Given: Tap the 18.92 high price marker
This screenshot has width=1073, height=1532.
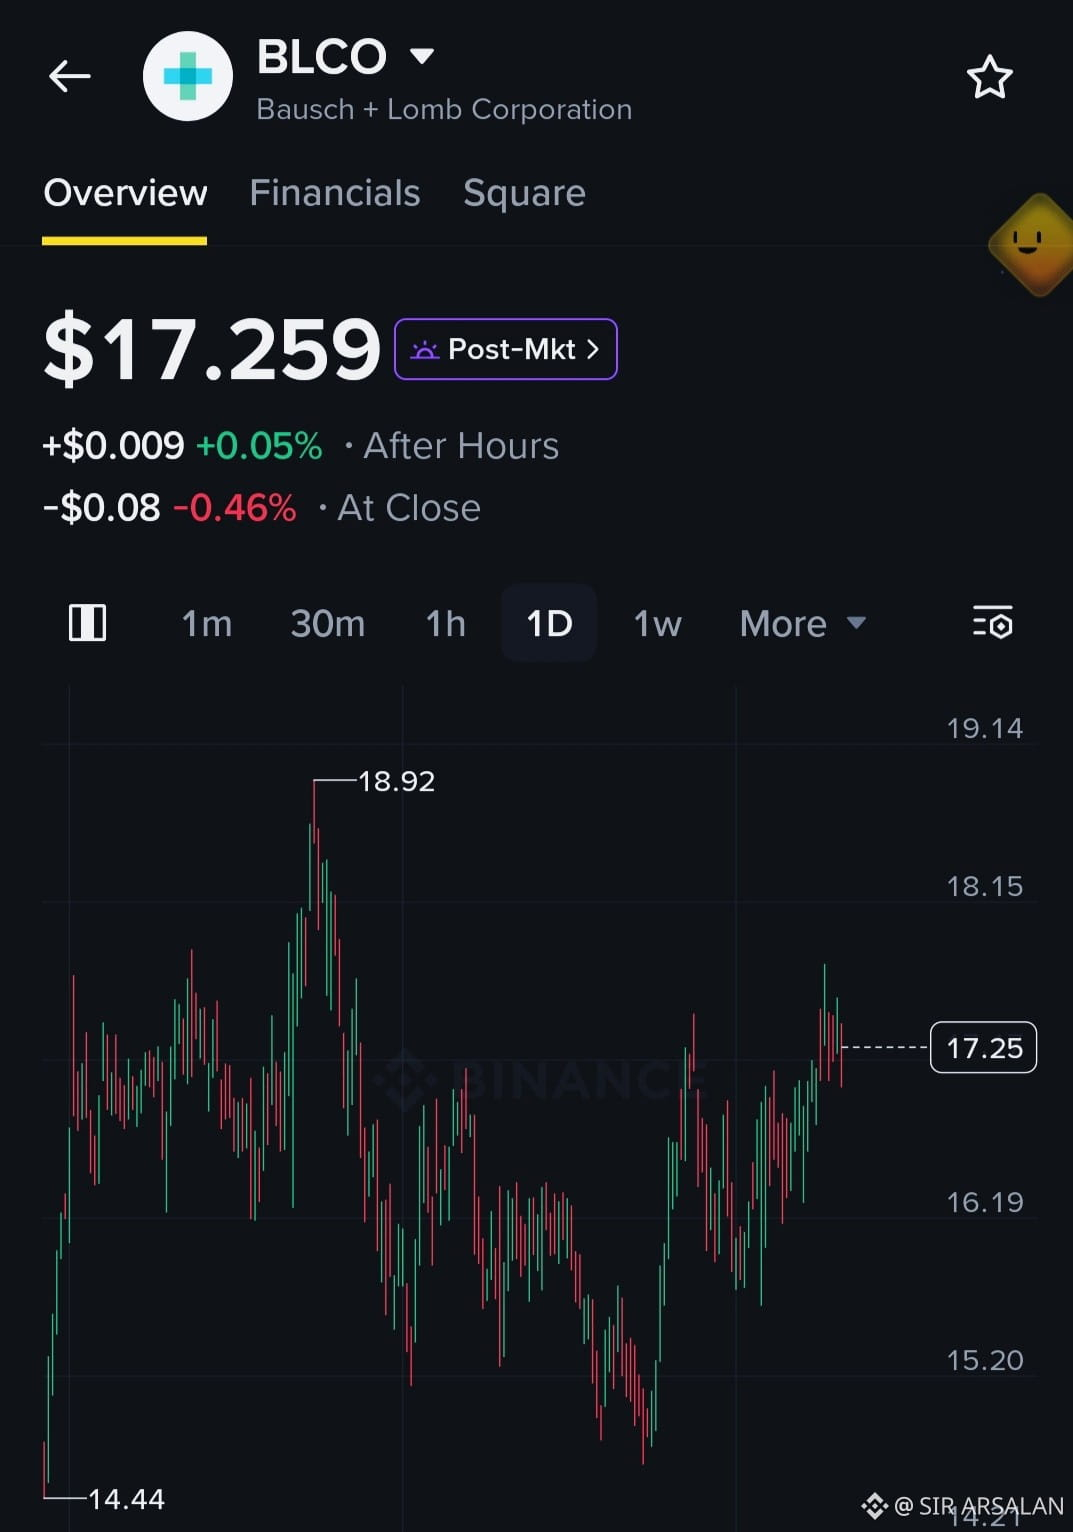Looking at the screenshot, I should tap(396, 781).
